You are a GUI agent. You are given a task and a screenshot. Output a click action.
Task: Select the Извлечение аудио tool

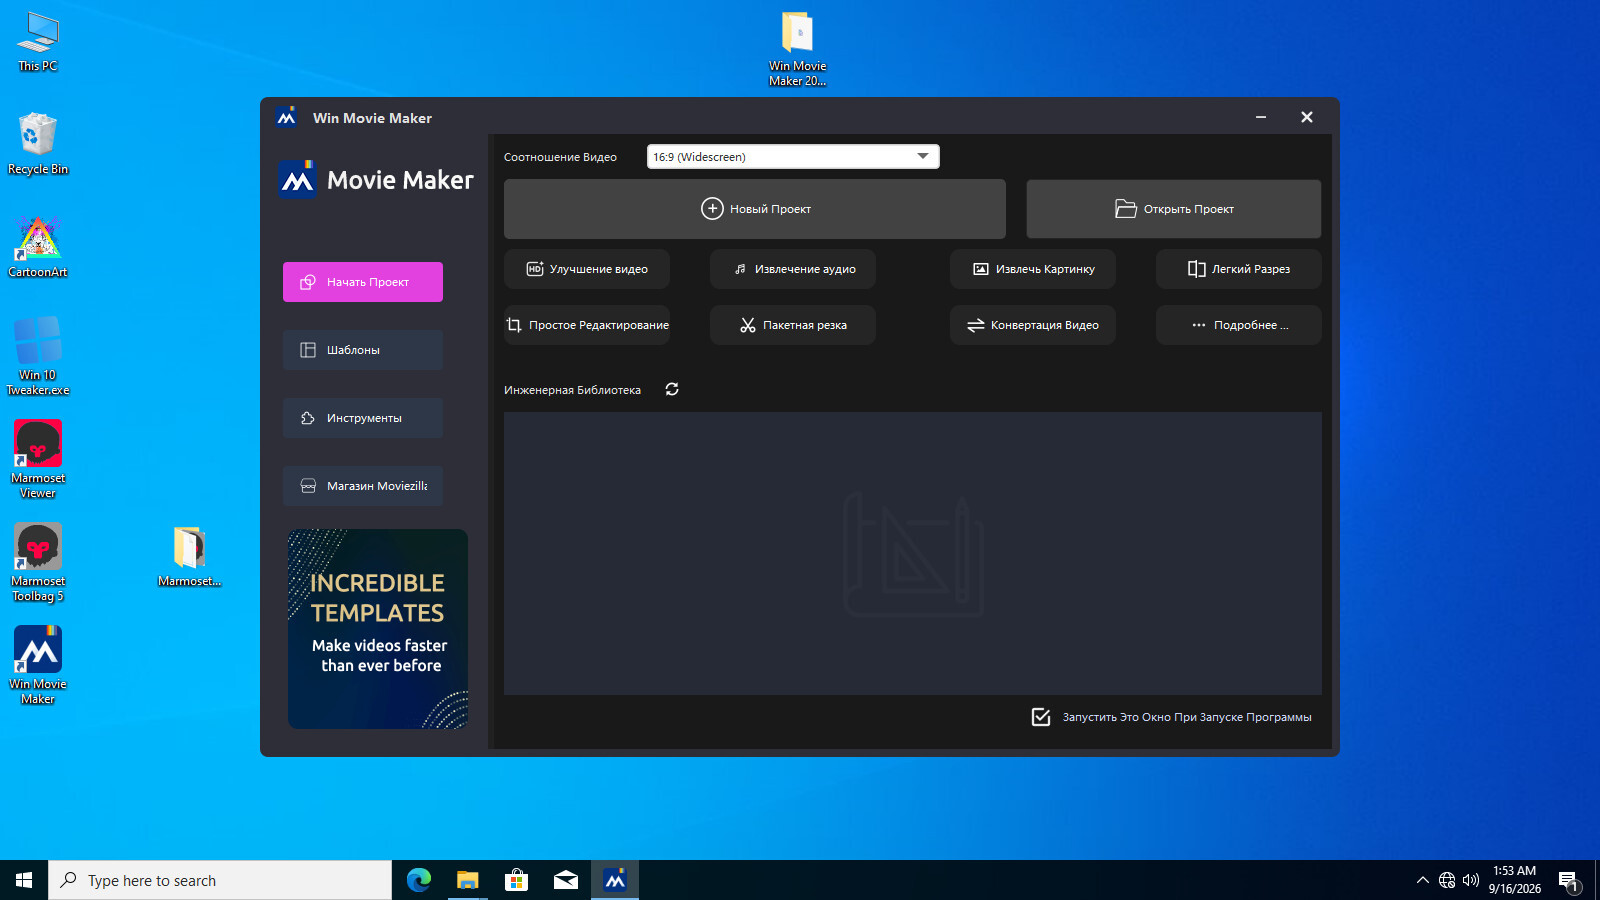[x=793, y=269]
